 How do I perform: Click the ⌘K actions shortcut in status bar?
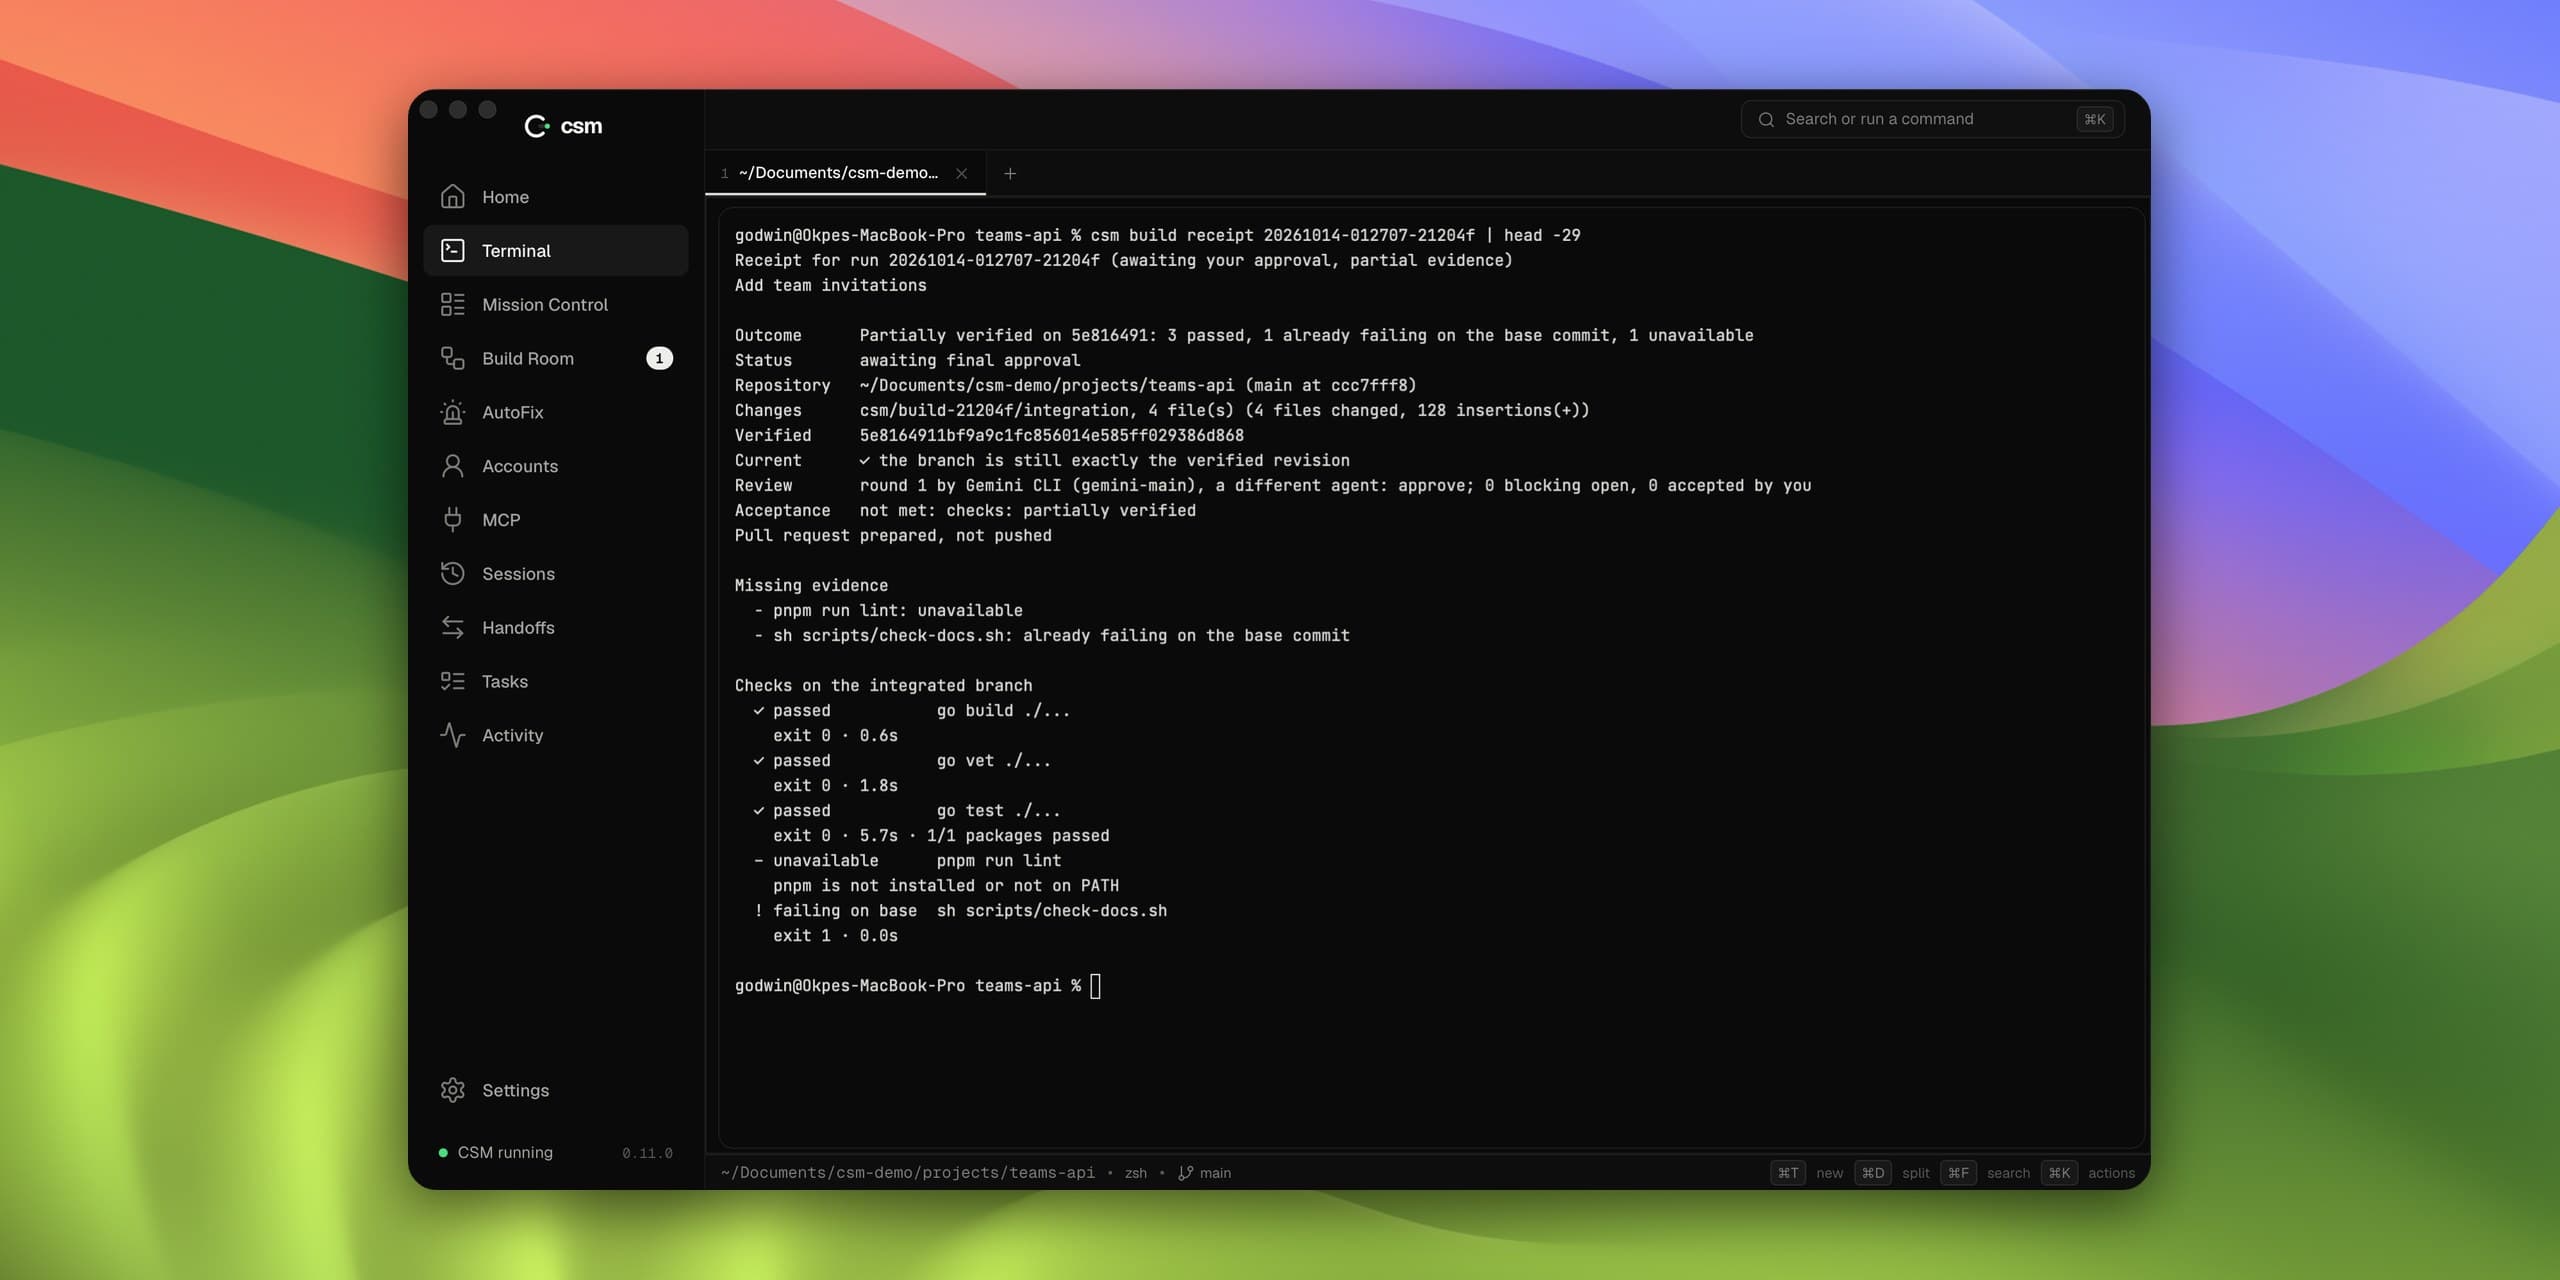coord(2059,1173)
